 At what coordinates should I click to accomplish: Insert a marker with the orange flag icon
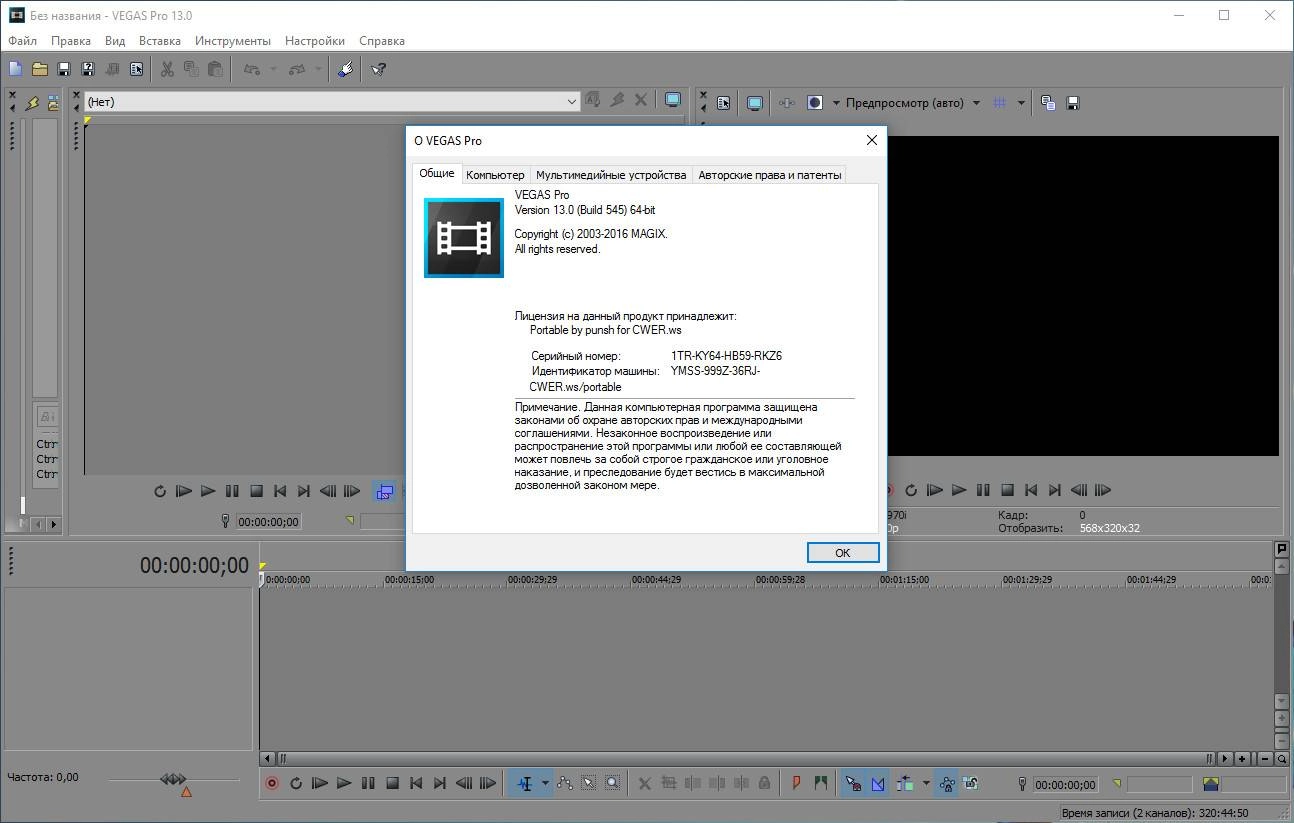tap(797, 784)
